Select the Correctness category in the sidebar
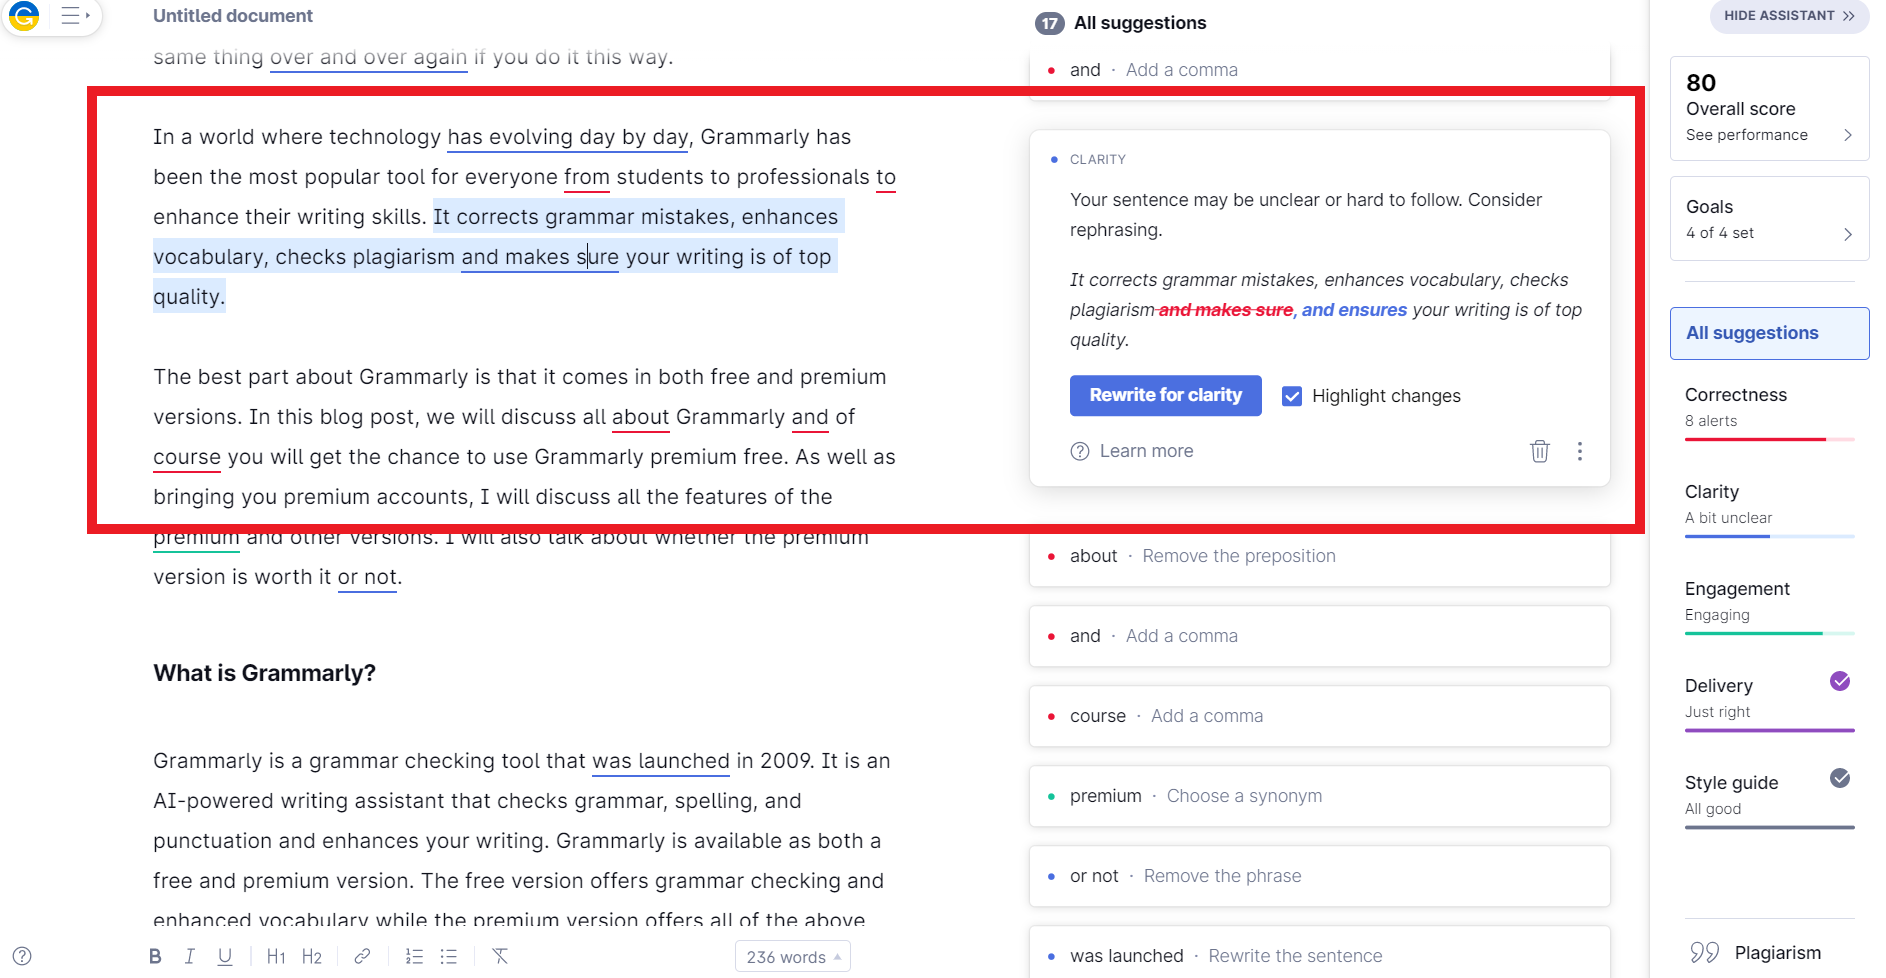The height and width of the screenshot is (978, 1886). 1735,395
